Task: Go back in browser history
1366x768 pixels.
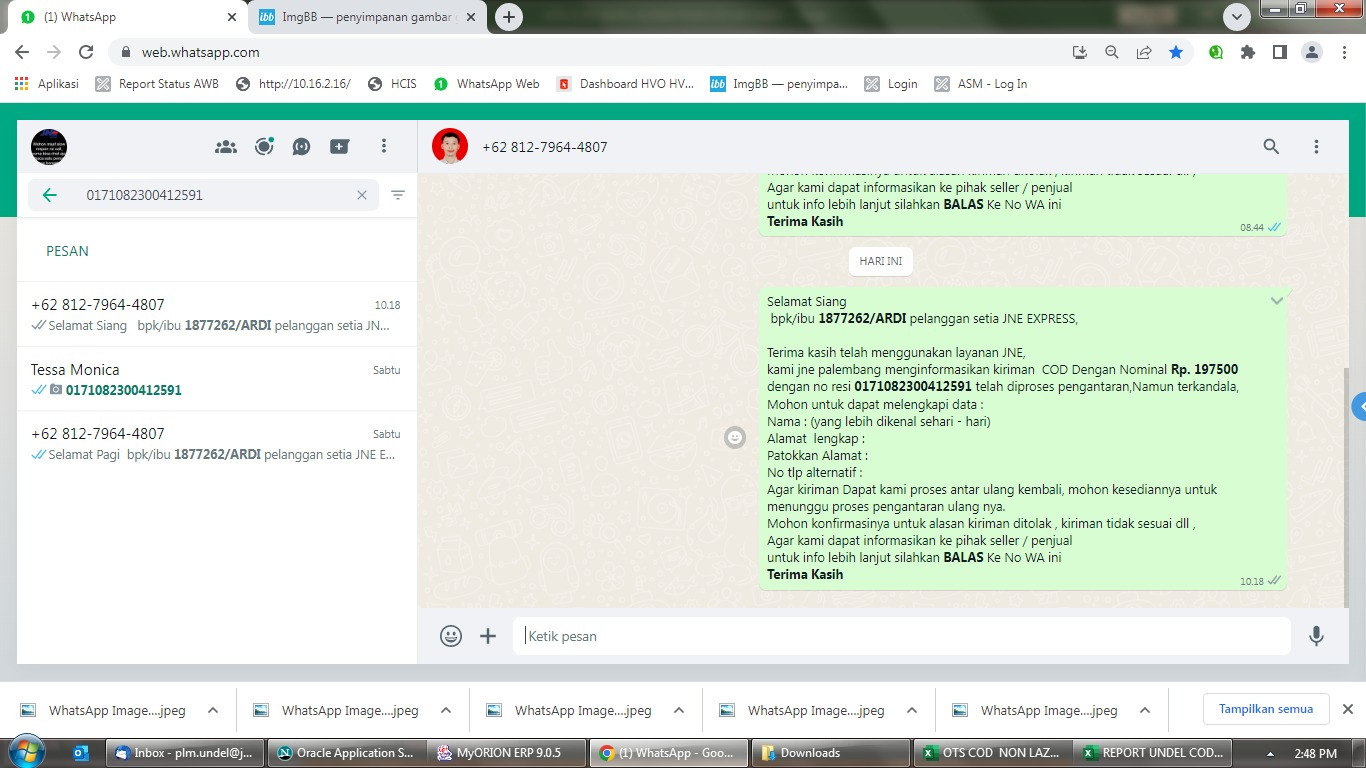Action: click(22, 52)
